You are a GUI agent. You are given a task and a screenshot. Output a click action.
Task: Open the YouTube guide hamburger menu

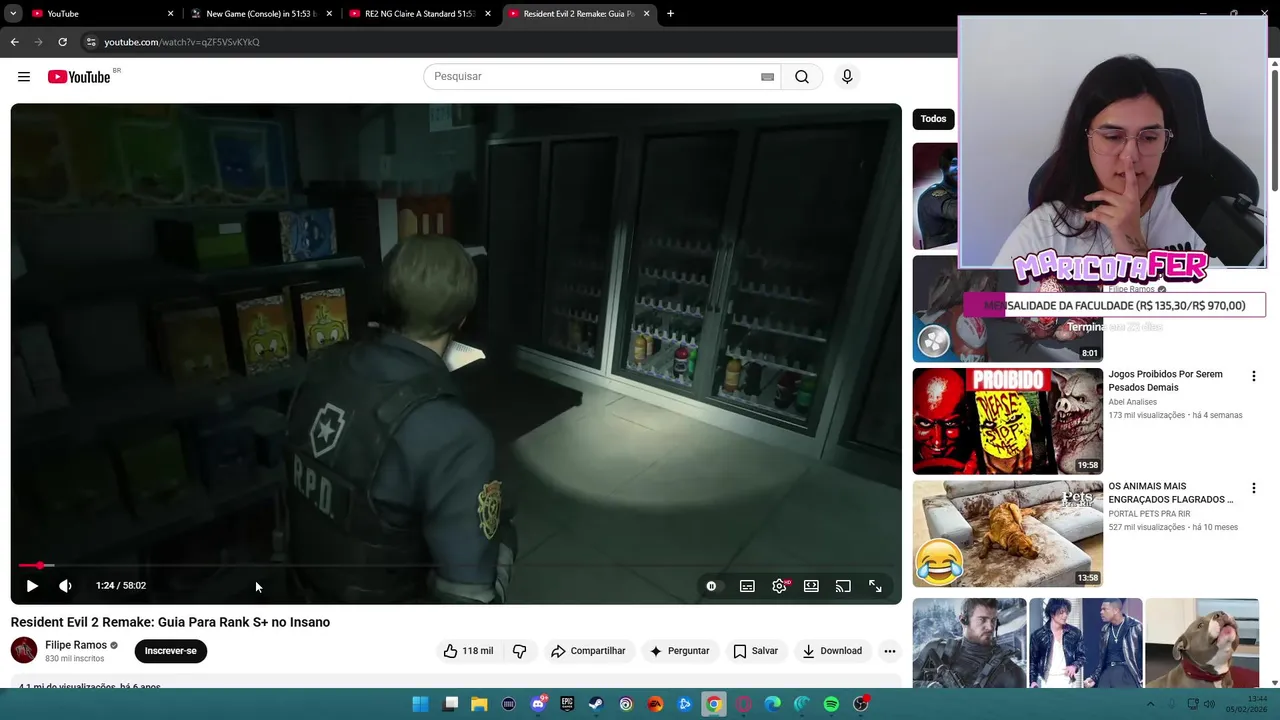pyautogui.click(x=24, y=77)
